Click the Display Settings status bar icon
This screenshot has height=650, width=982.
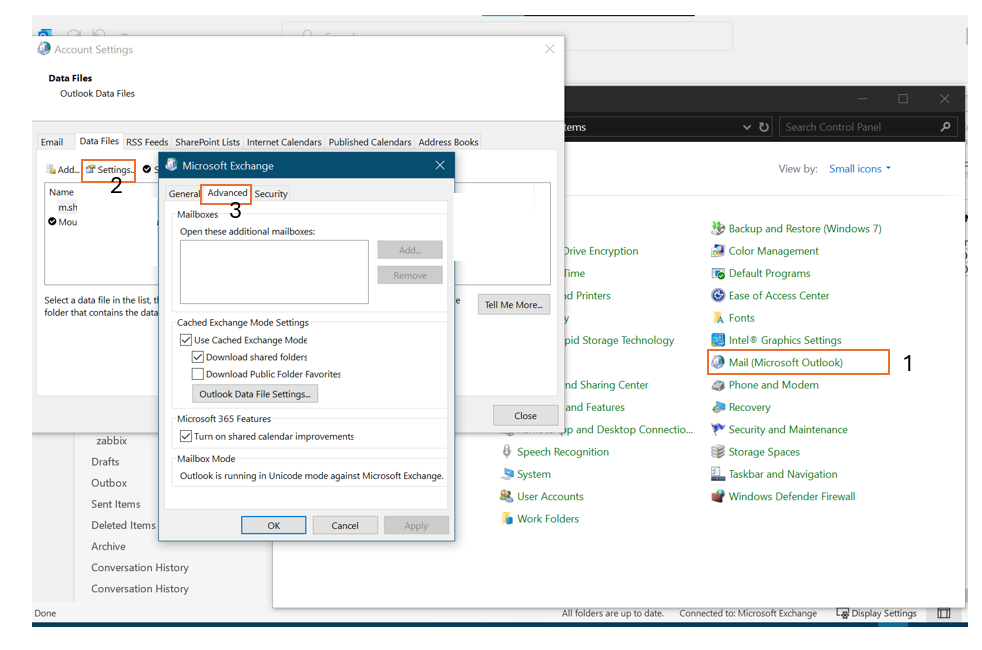[x=876, y=614]
